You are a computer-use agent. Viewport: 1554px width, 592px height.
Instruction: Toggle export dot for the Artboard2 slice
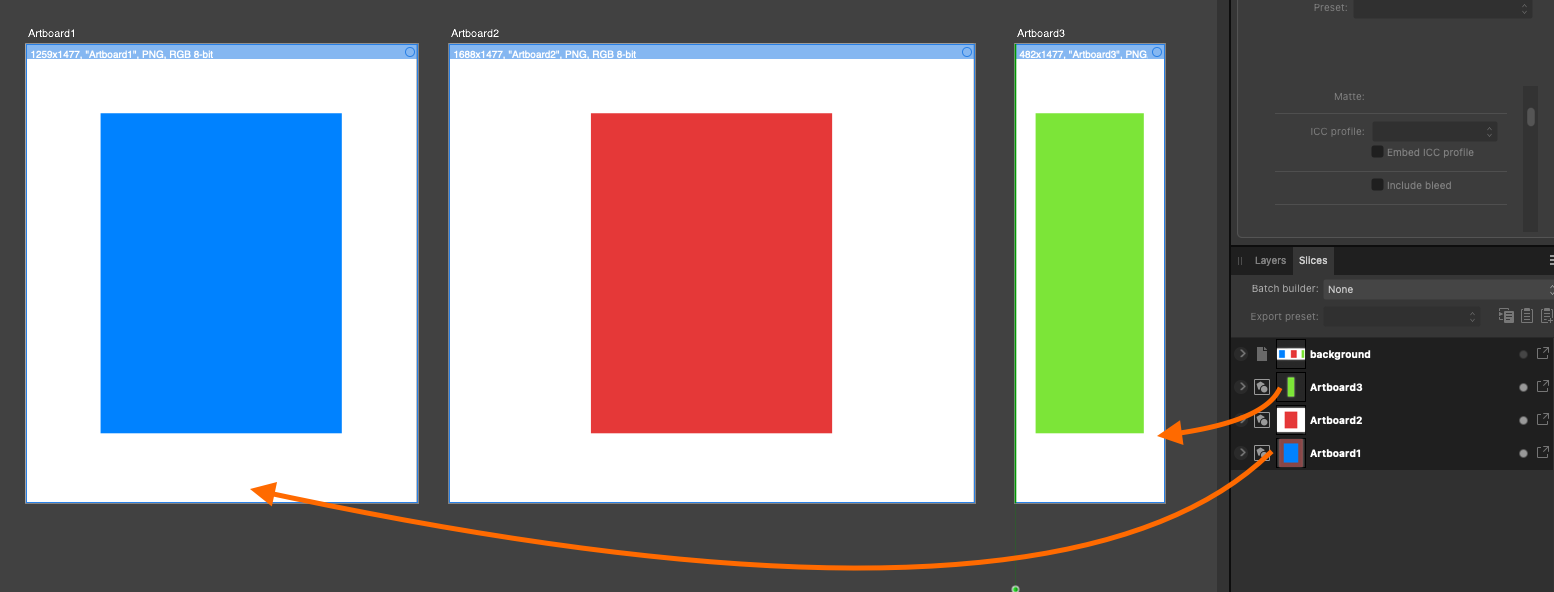[x=1523, y=420]
